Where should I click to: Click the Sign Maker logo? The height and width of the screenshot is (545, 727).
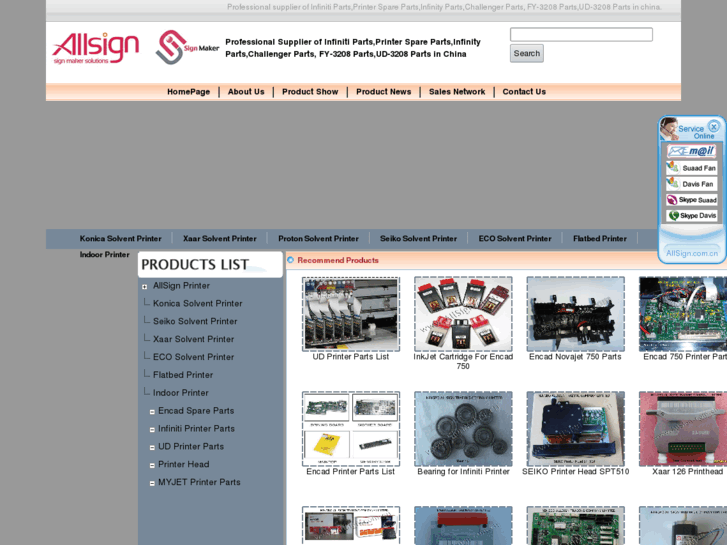[x=187, y=47]
